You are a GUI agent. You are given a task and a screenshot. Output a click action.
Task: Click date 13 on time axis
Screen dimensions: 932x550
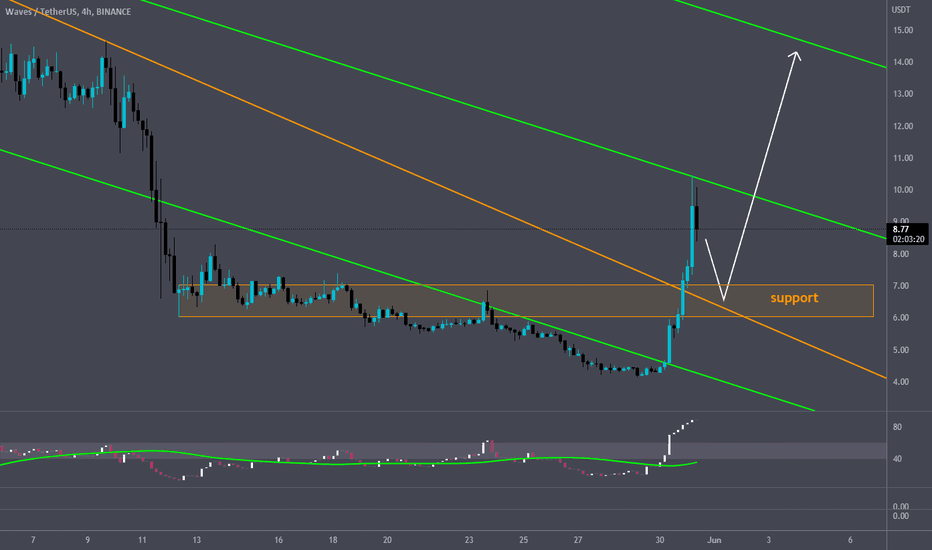(196, 540)
